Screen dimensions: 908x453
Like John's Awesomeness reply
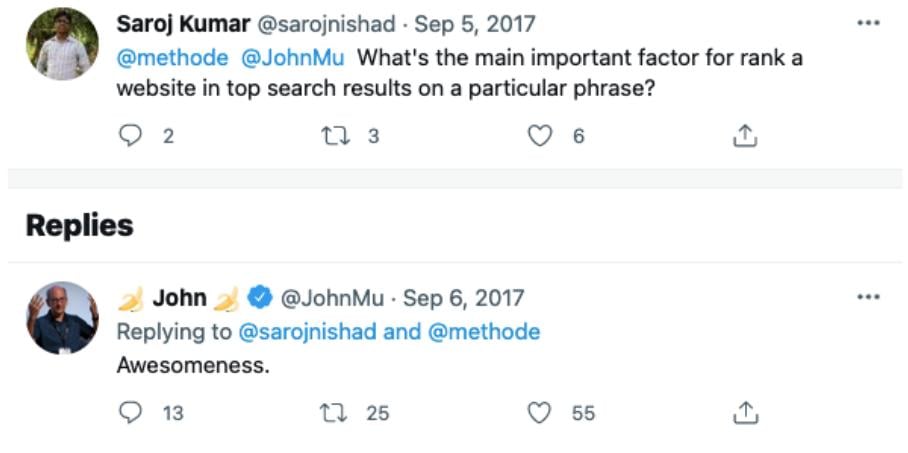pyautogui.click(x=540, y=413)
